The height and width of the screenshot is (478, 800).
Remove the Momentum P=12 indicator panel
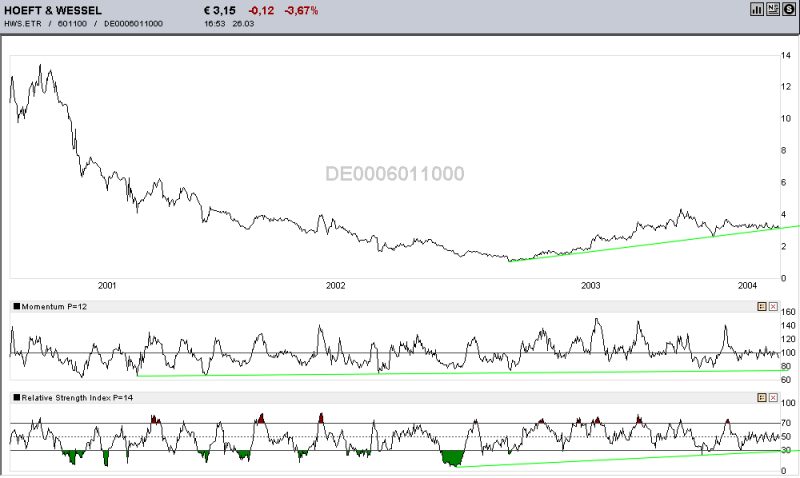tap(773, 307)
